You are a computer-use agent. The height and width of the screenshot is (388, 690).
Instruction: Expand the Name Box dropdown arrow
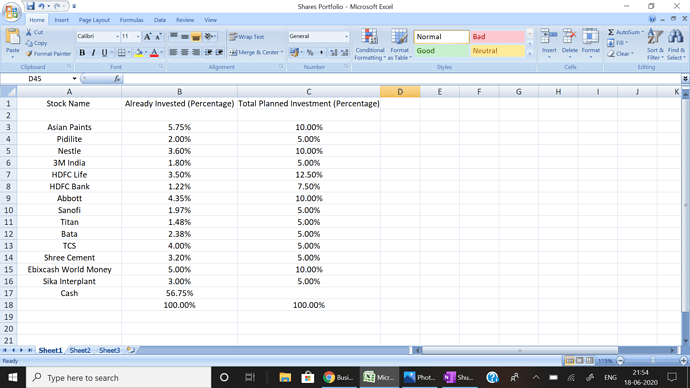pos(74,79)
